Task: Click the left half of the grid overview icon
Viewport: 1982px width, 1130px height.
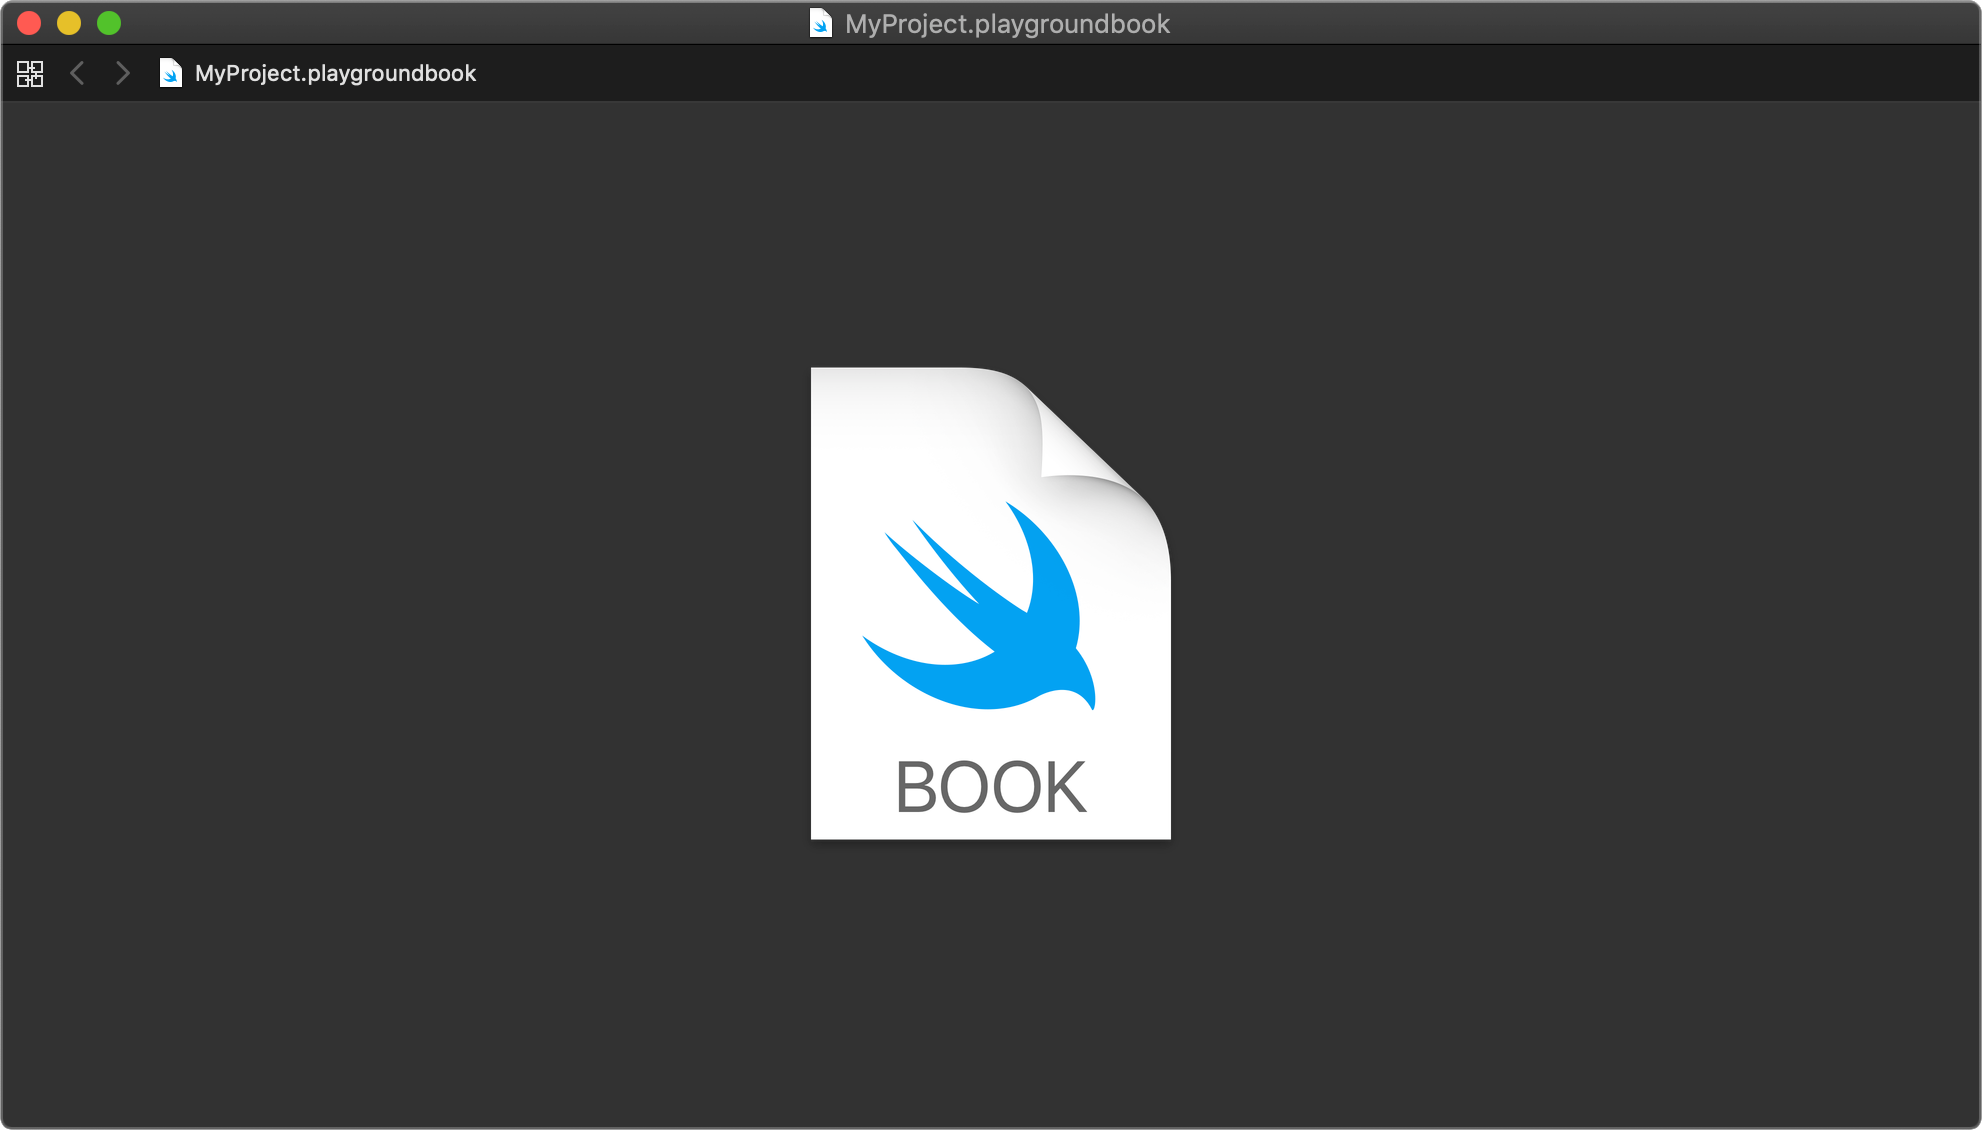Action: click(x=24, y=73)
